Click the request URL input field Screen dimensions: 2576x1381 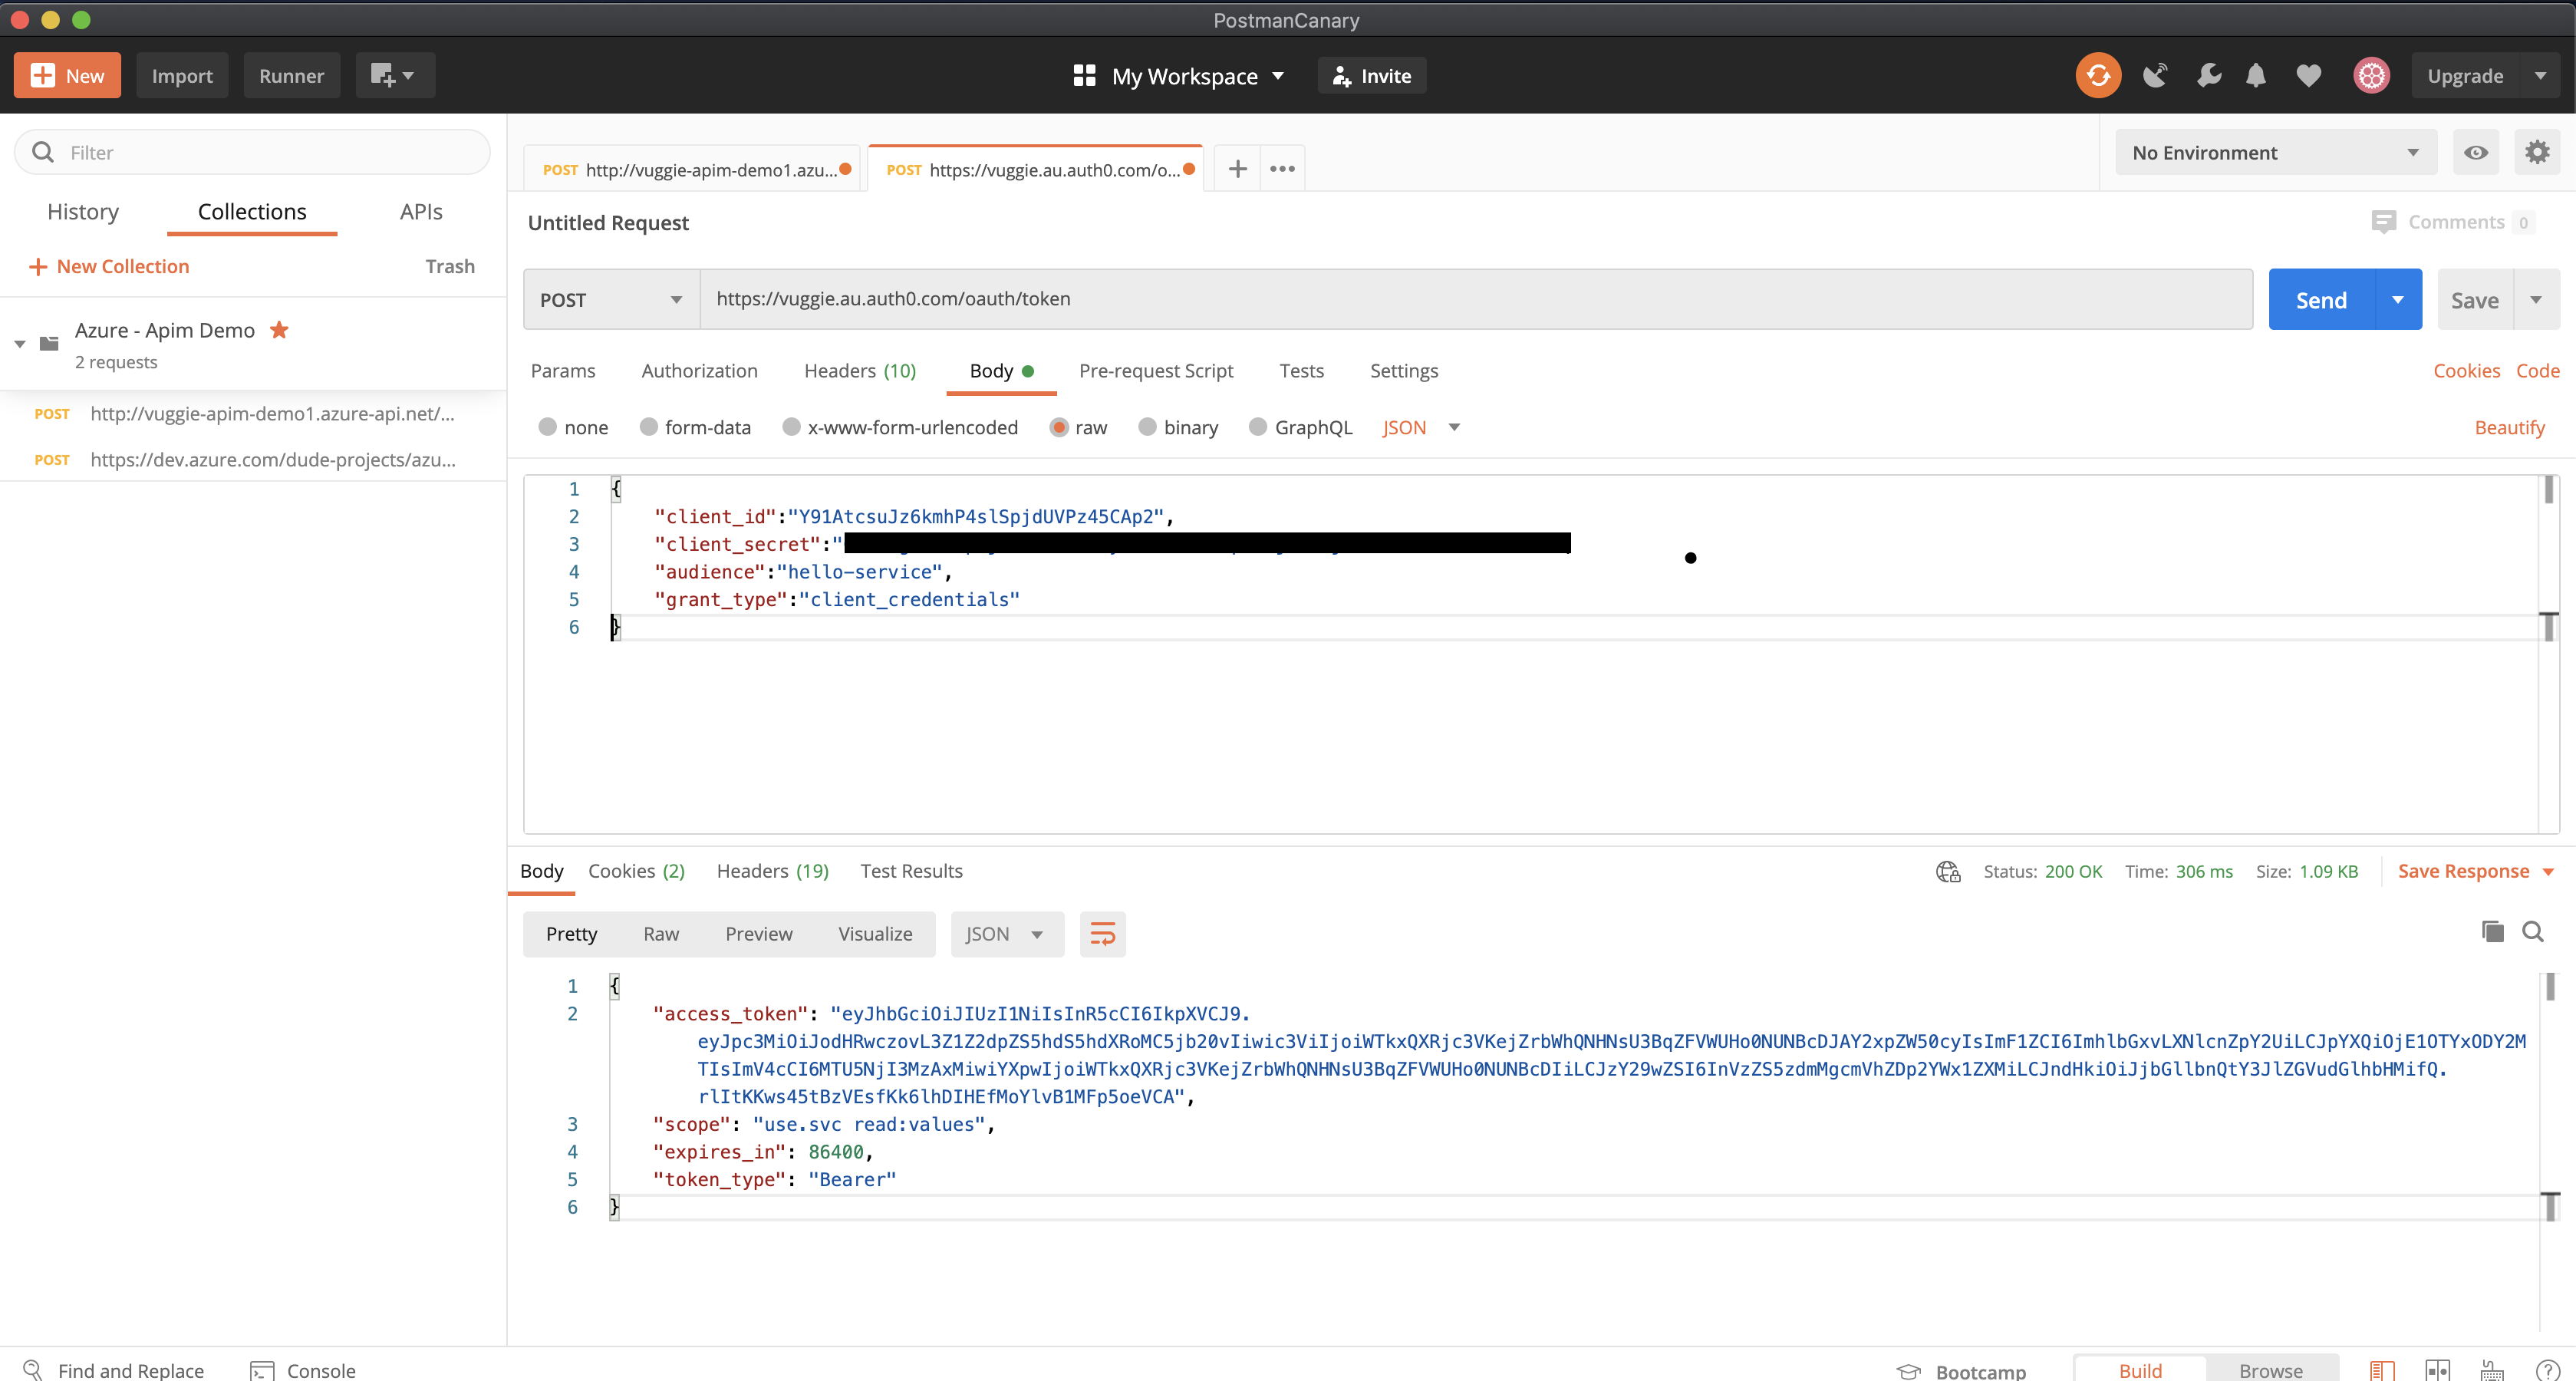click(x=1475, y=299)
